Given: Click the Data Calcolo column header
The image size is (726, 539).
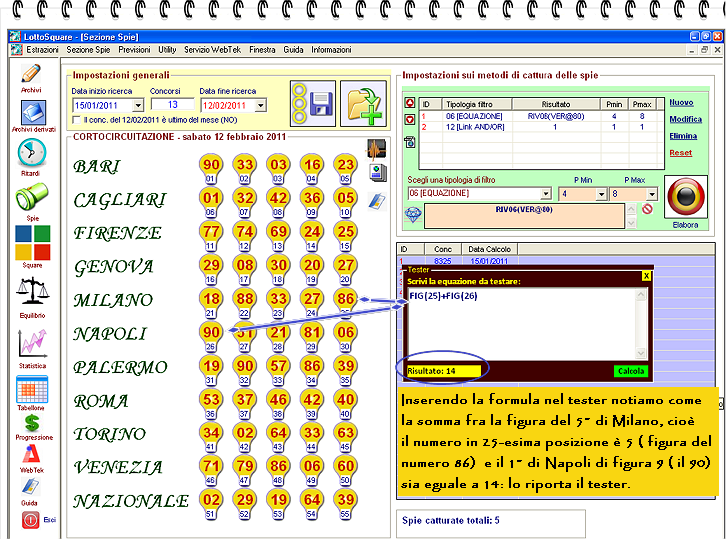Looking at the screenshot, I should tap(489, 249).
